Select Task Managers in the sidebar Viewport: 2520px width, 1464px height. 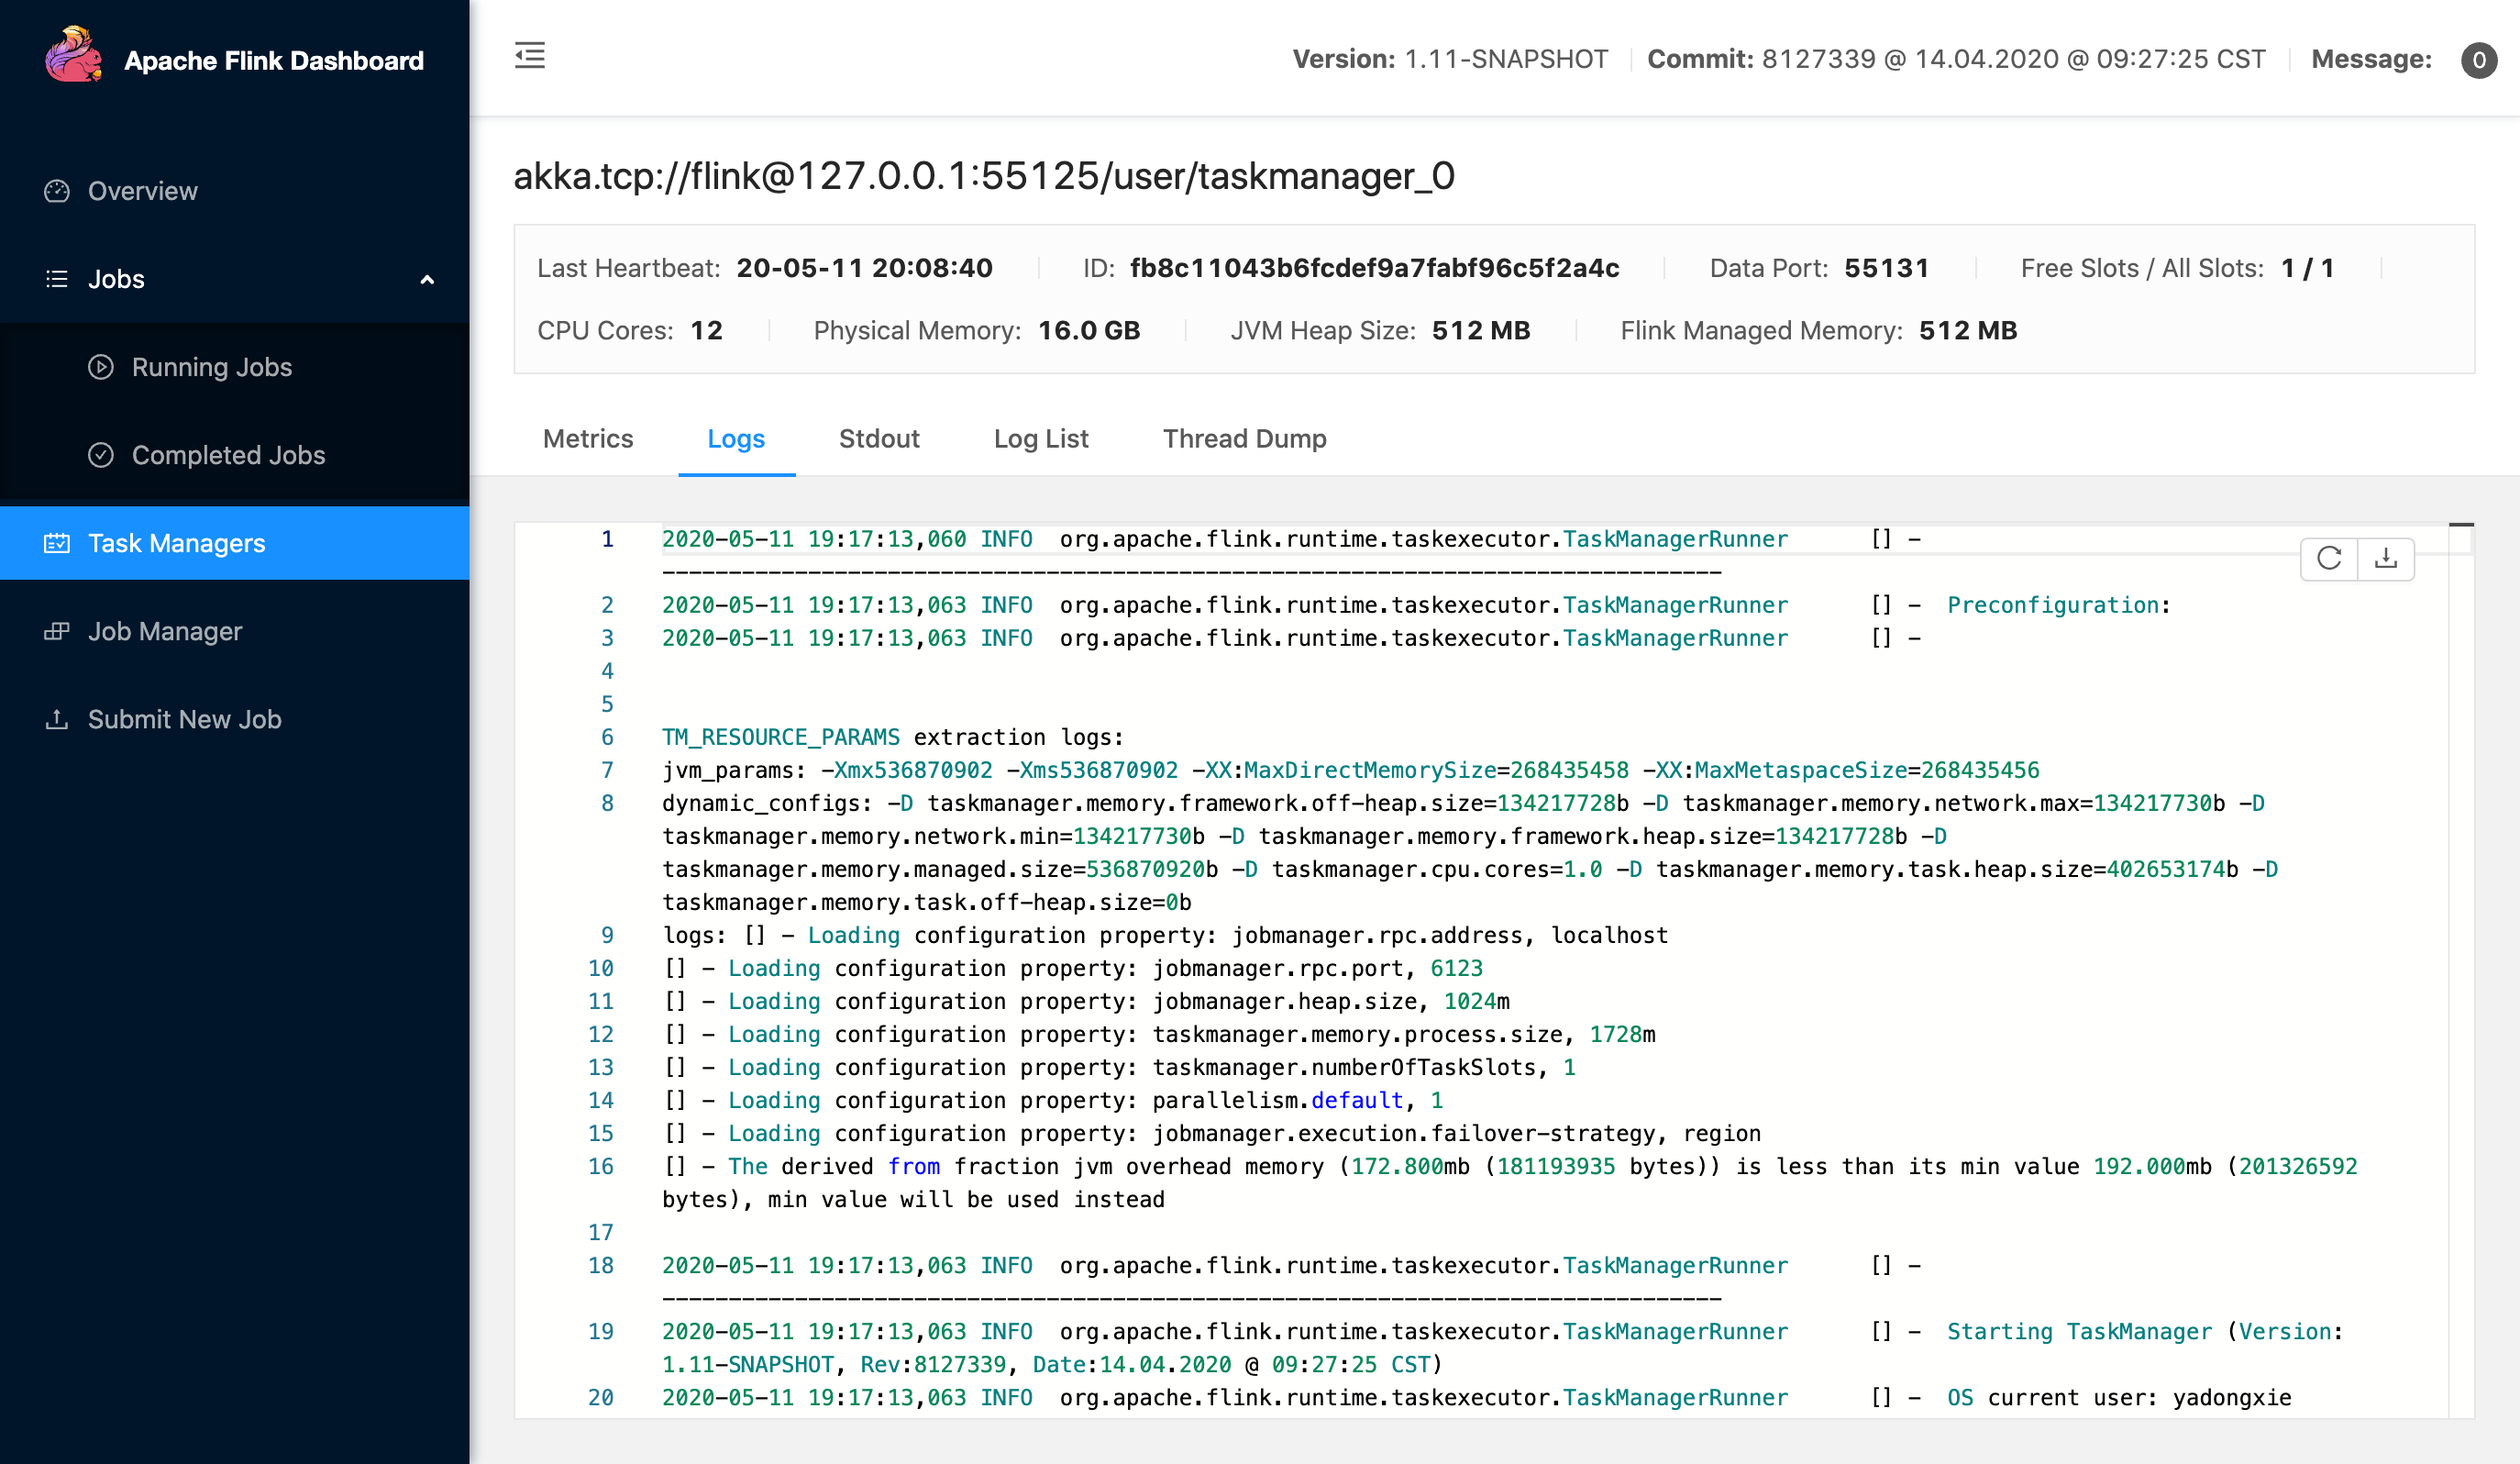234,543
